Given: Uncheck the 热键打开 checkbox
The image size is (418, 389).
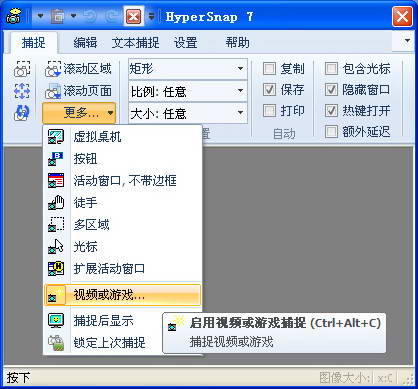Looking at the screenshot, I should [x=331, y=111].
